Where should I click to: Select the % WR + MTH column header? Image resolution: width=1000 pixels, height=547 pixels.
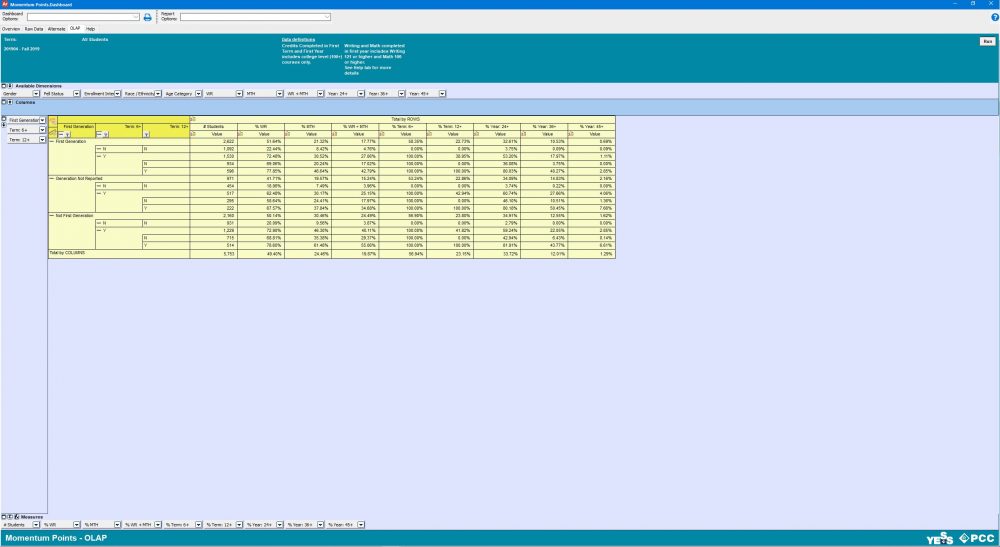pos(355,127)
